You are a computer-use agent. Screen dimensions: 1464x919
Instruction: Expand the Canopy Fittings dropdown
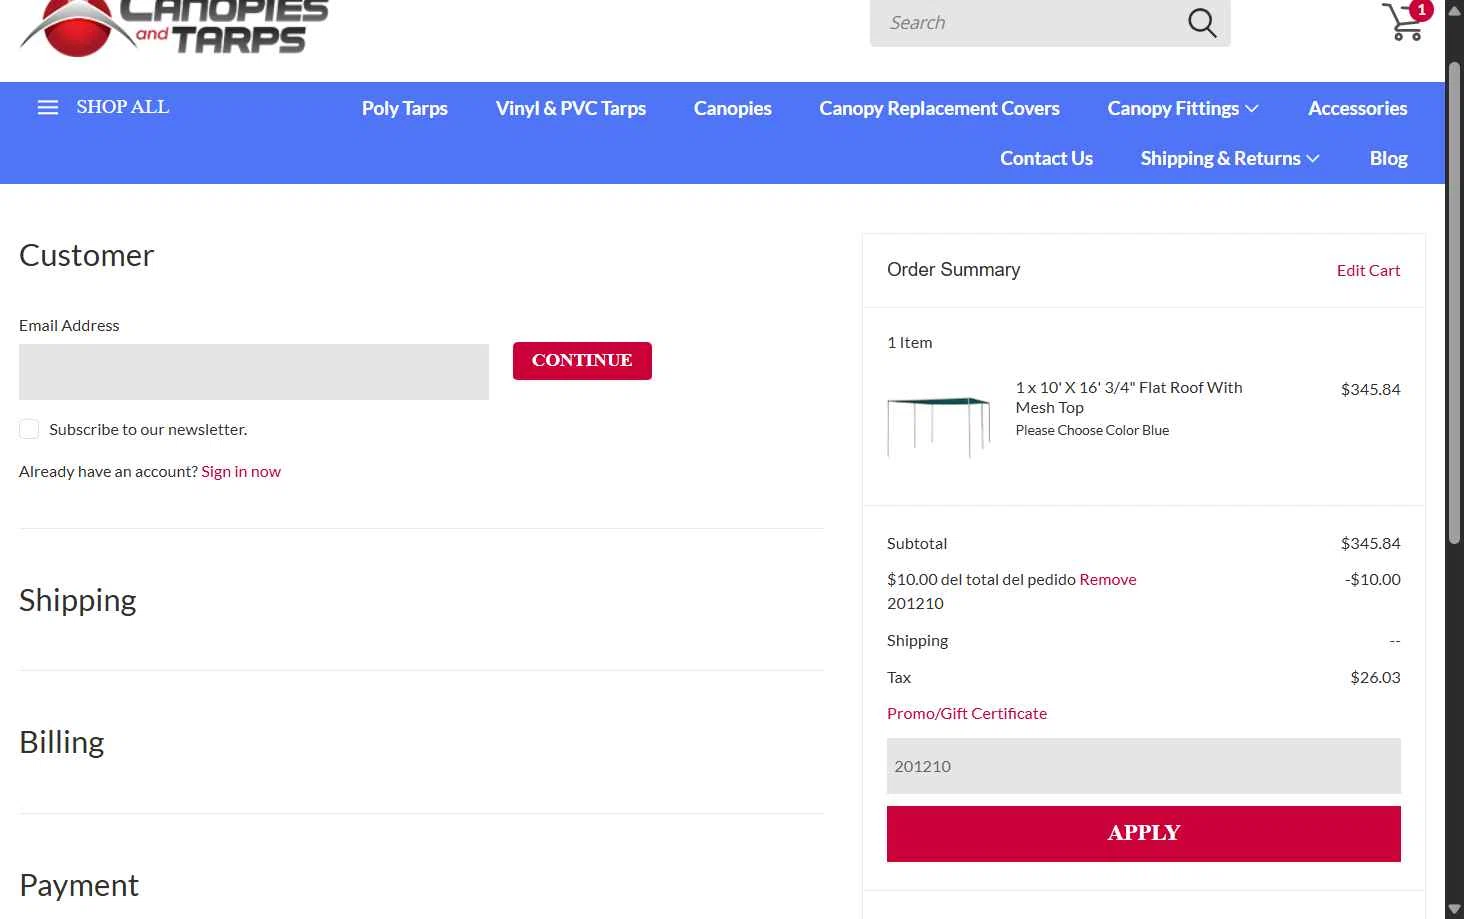pos(1183,108)
